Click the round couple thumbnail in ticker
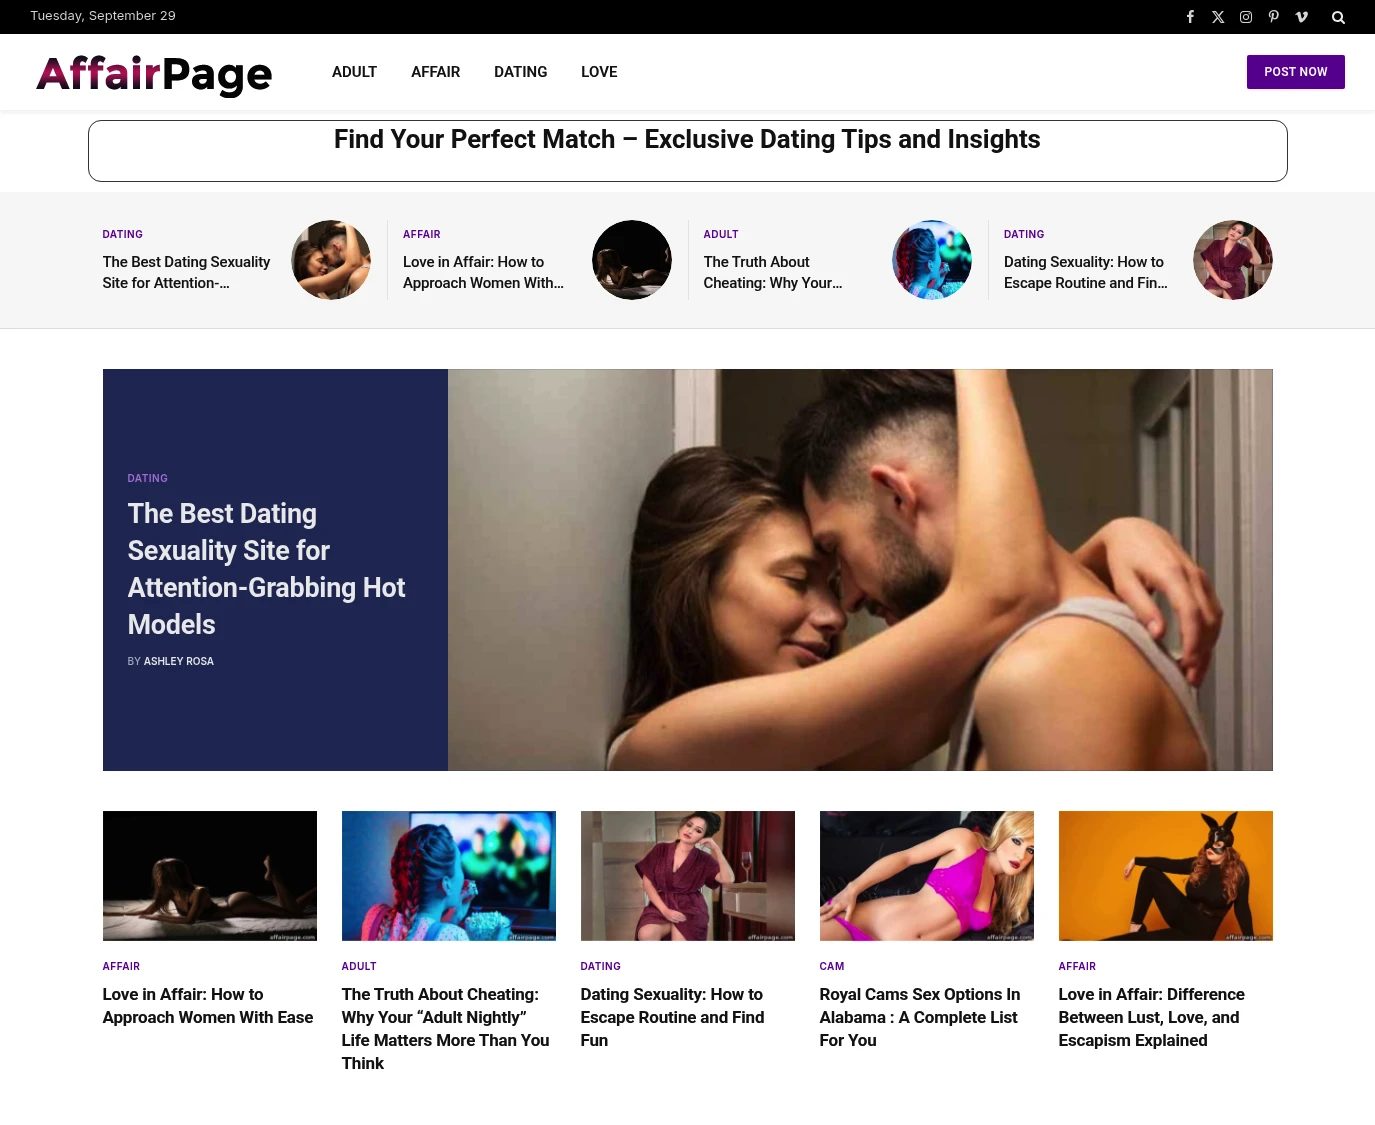 coord(331,260)
